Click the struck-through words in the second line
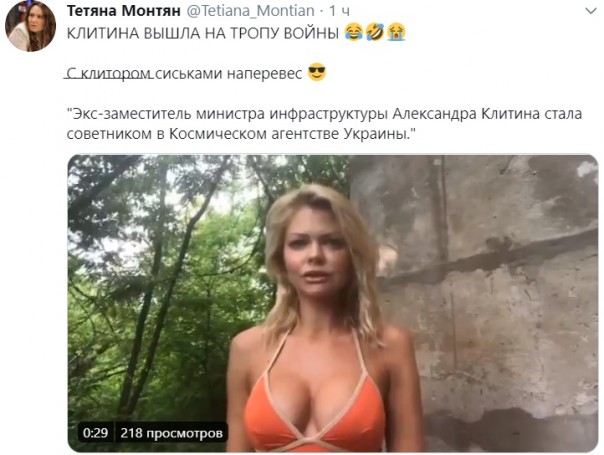 [109, 73]
